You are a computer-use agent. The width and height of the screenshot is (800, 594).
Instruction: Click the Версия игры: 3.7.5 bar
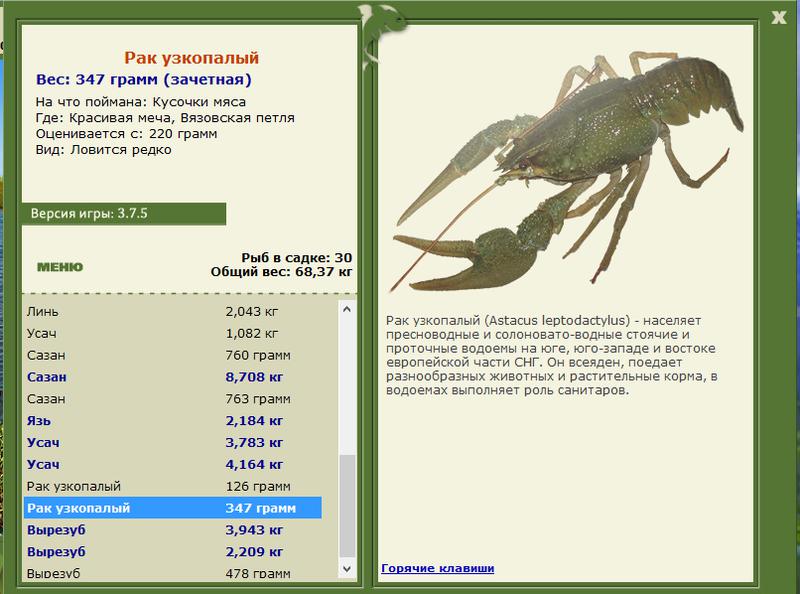124,213
